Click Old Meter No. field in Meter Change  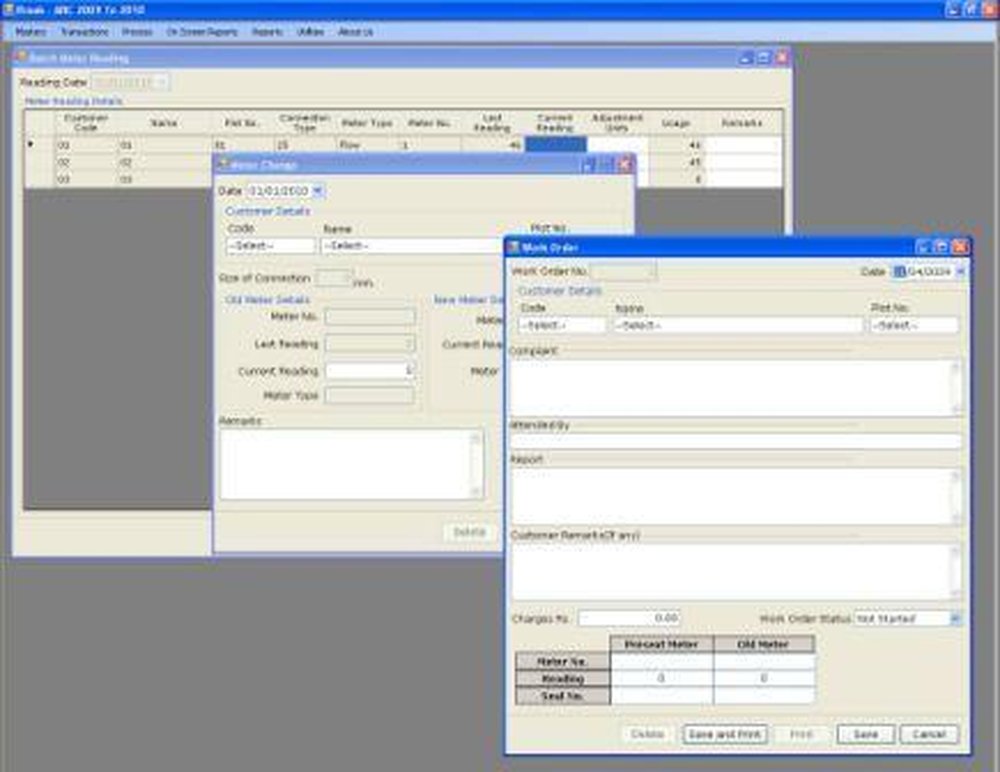click(370, 316)
